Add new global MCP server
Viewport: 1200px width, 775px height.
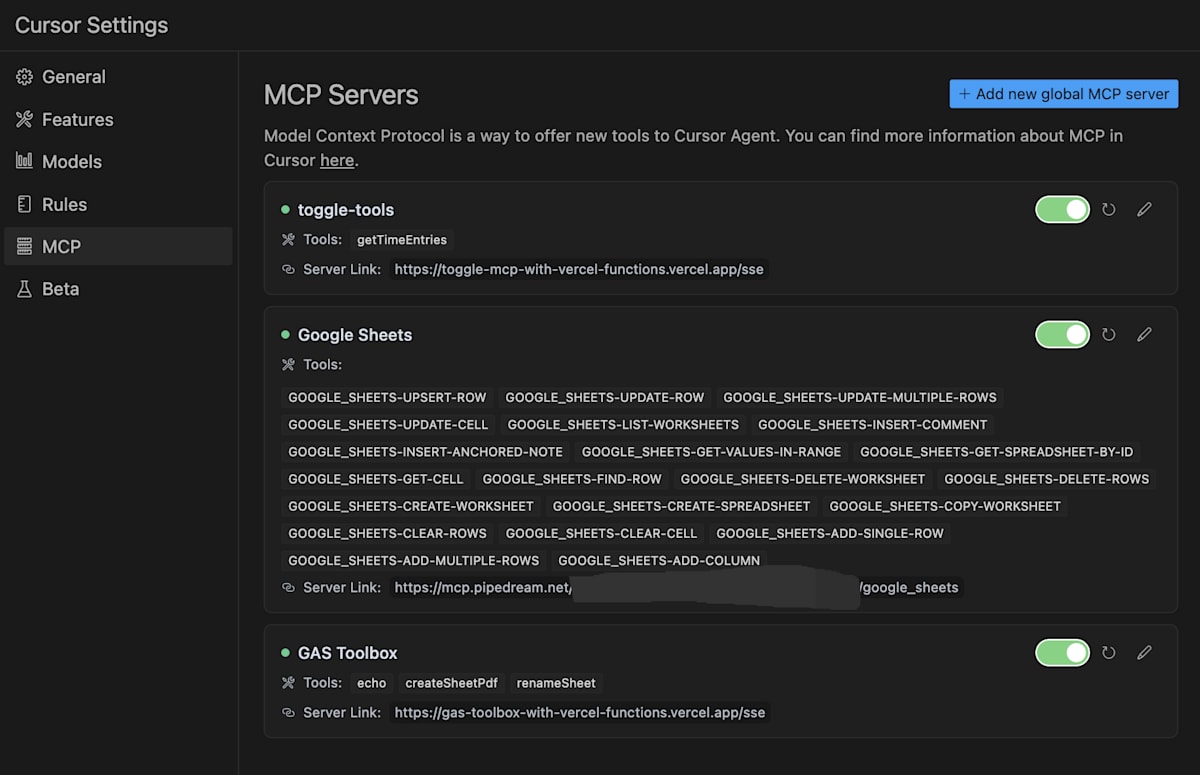[x=1064, y=94]
